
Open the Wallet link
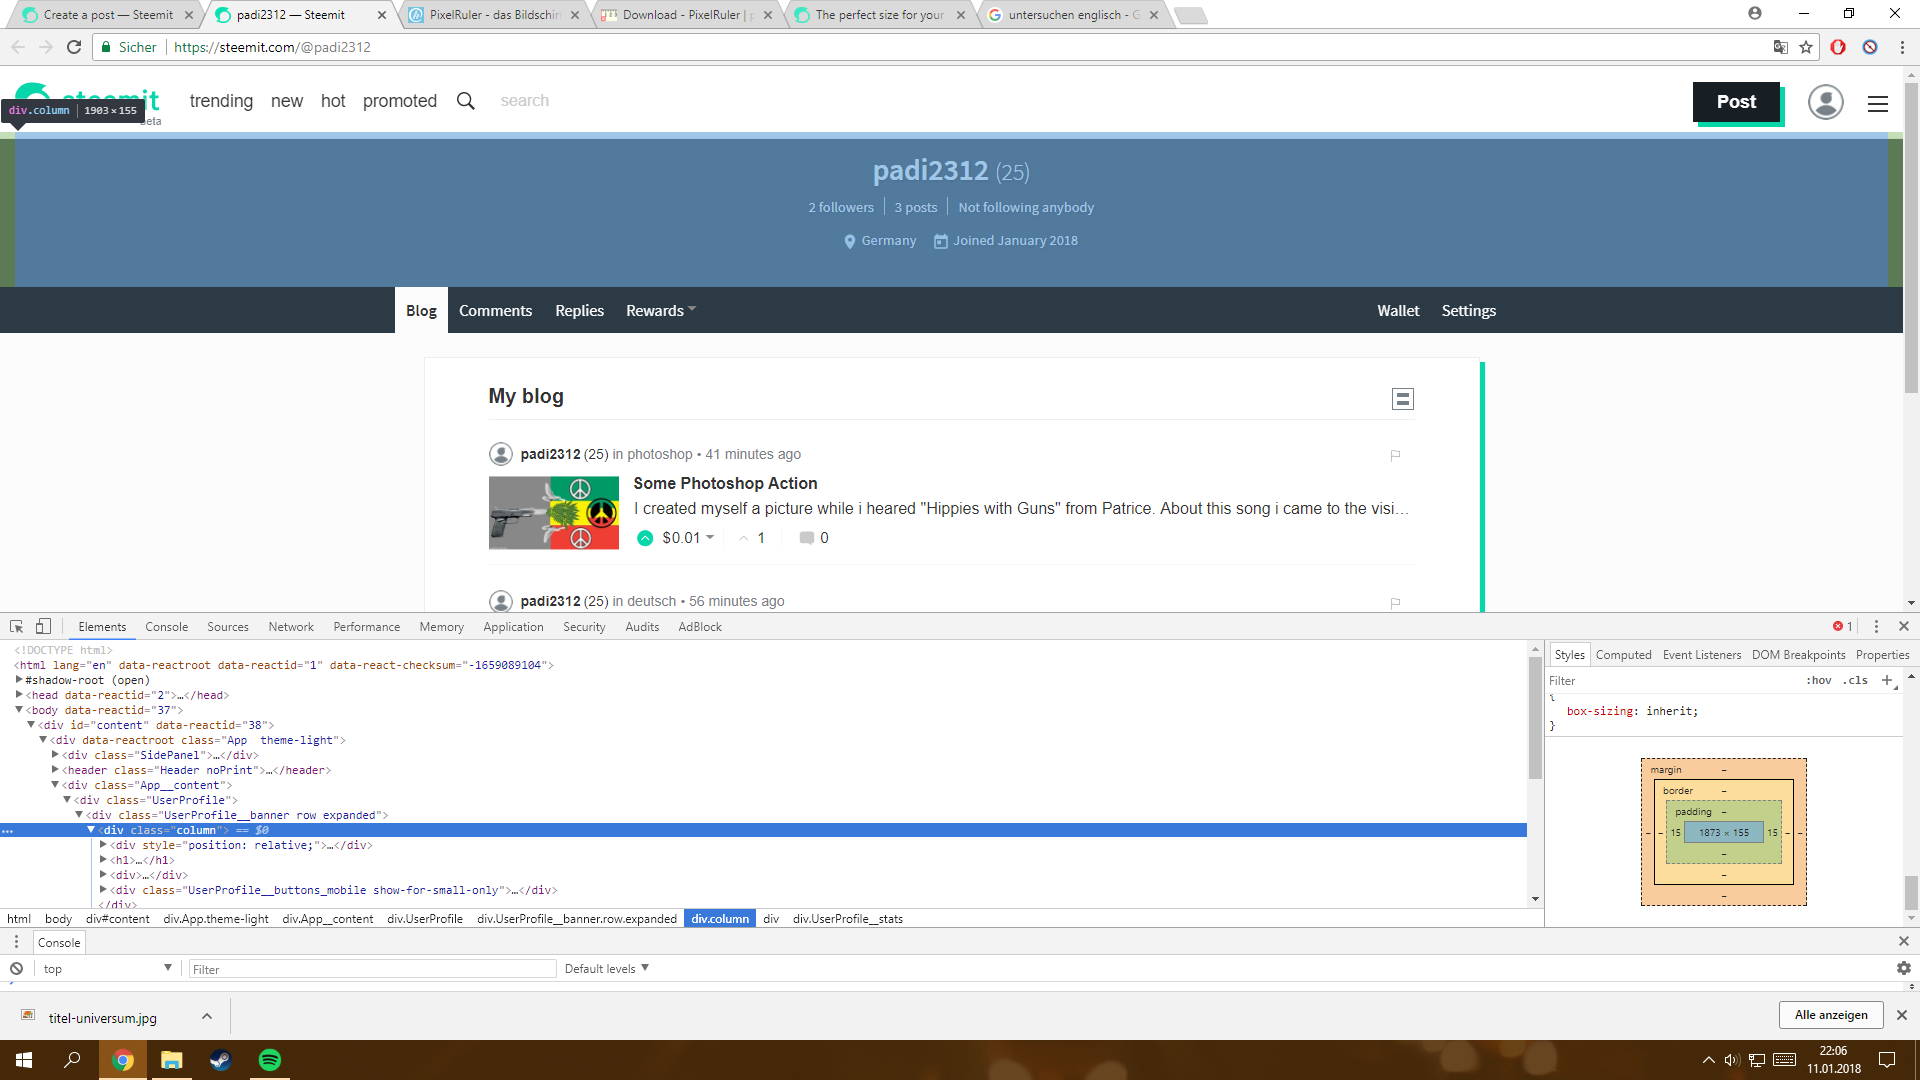click(1397, 310)
